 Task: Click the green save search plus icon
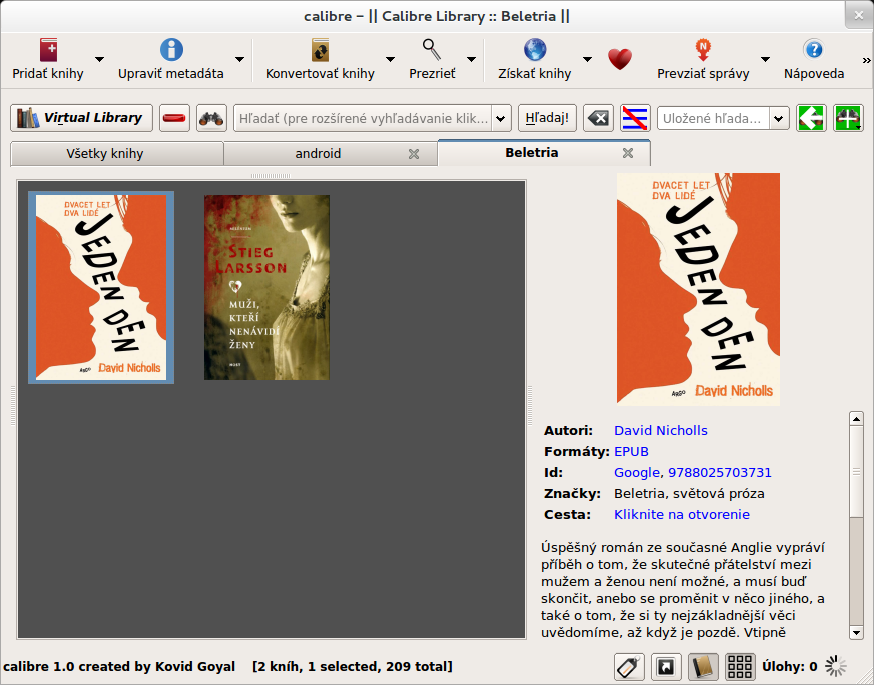848,118
